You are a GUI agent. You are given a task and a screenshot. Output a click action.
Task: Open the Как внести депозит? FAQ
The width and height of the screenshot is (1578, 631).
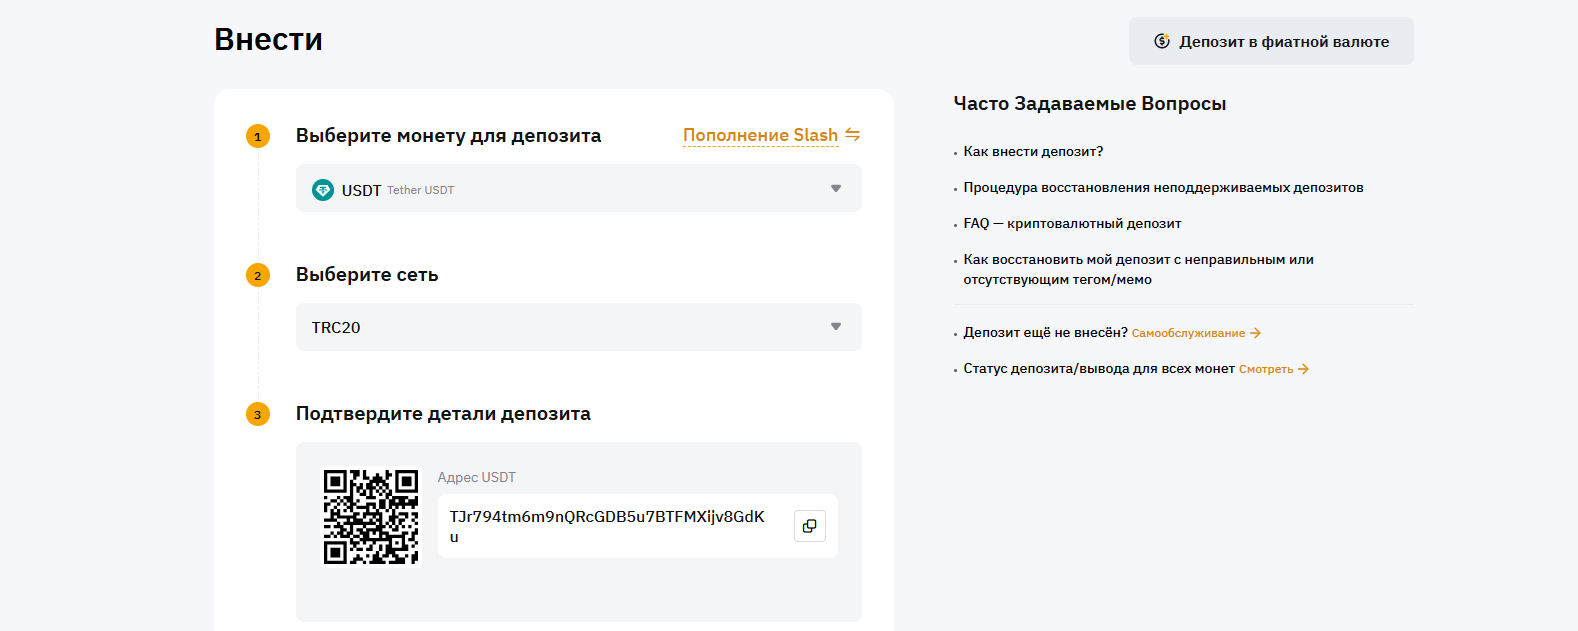pyautogui.click(x=1033, y=152)
